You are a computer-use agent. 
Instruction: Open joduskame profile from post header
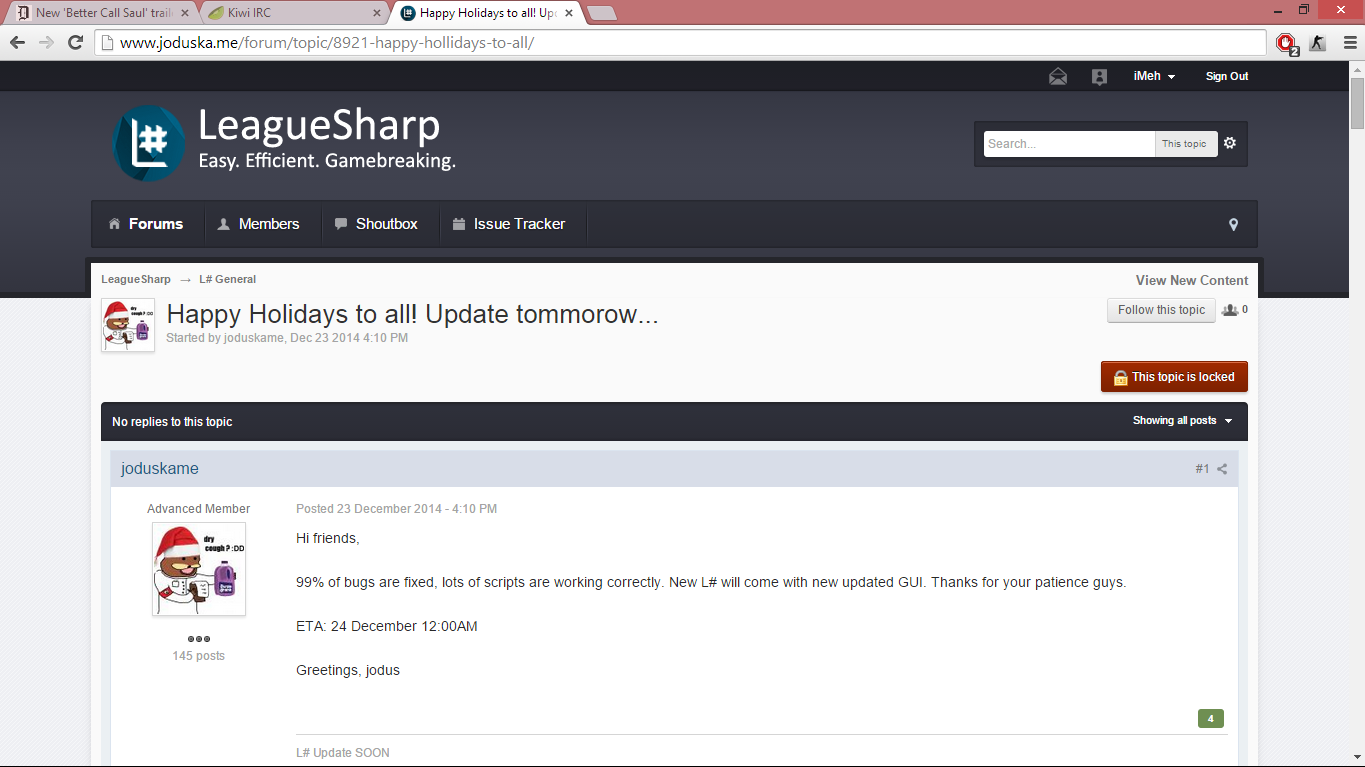(160, 469)
